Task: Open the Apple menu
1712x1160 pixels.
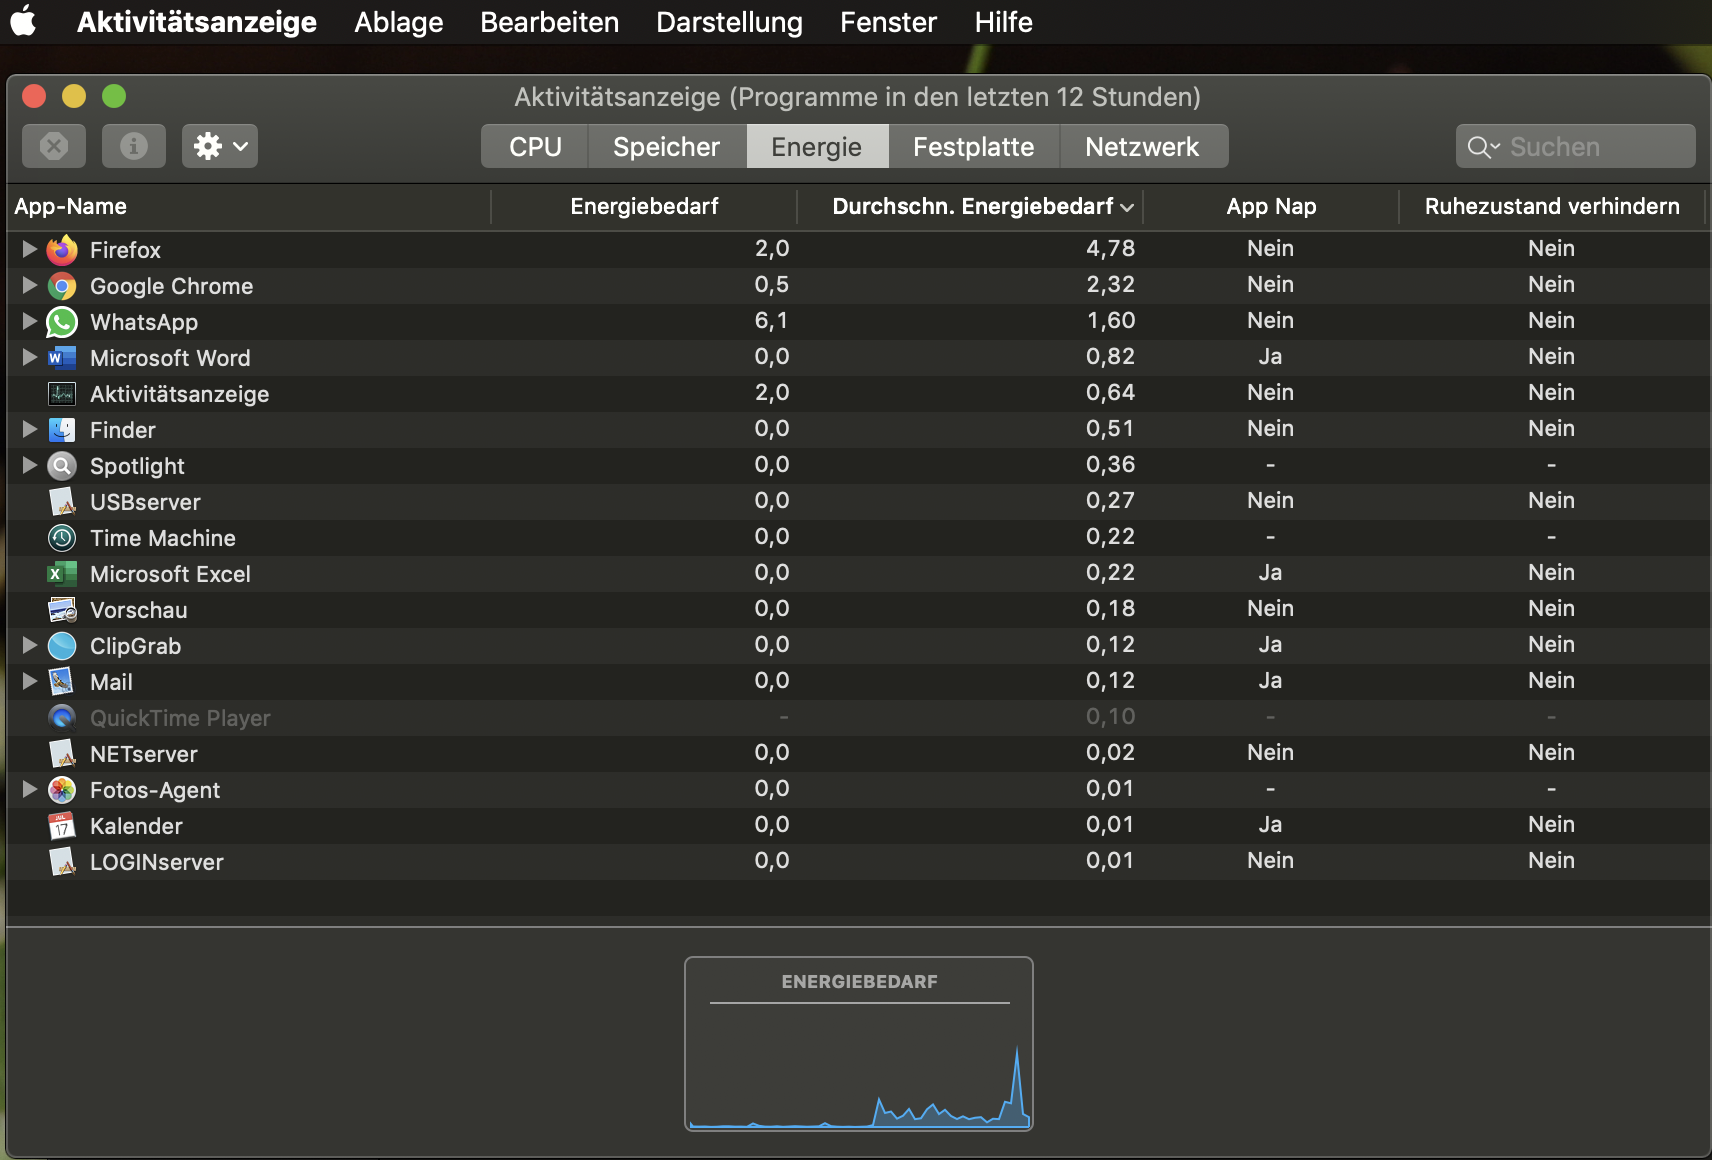Action: pos(24,22)
